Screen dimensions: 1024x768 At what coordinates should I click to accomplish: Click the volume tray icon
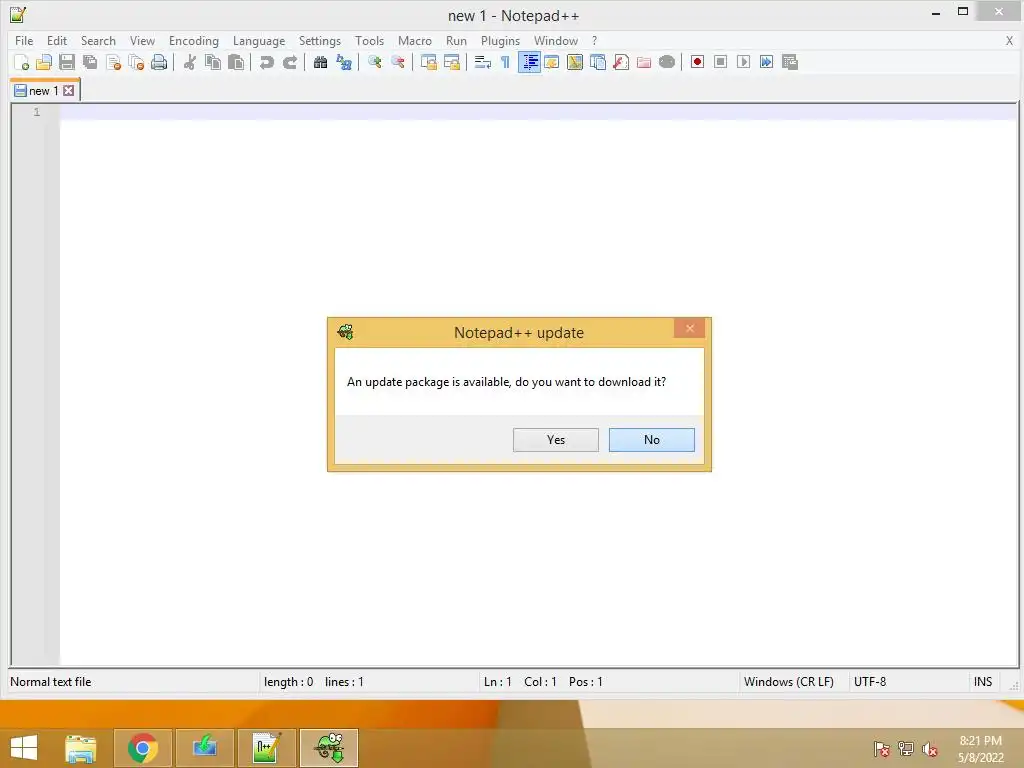click(x=930, y=749)
